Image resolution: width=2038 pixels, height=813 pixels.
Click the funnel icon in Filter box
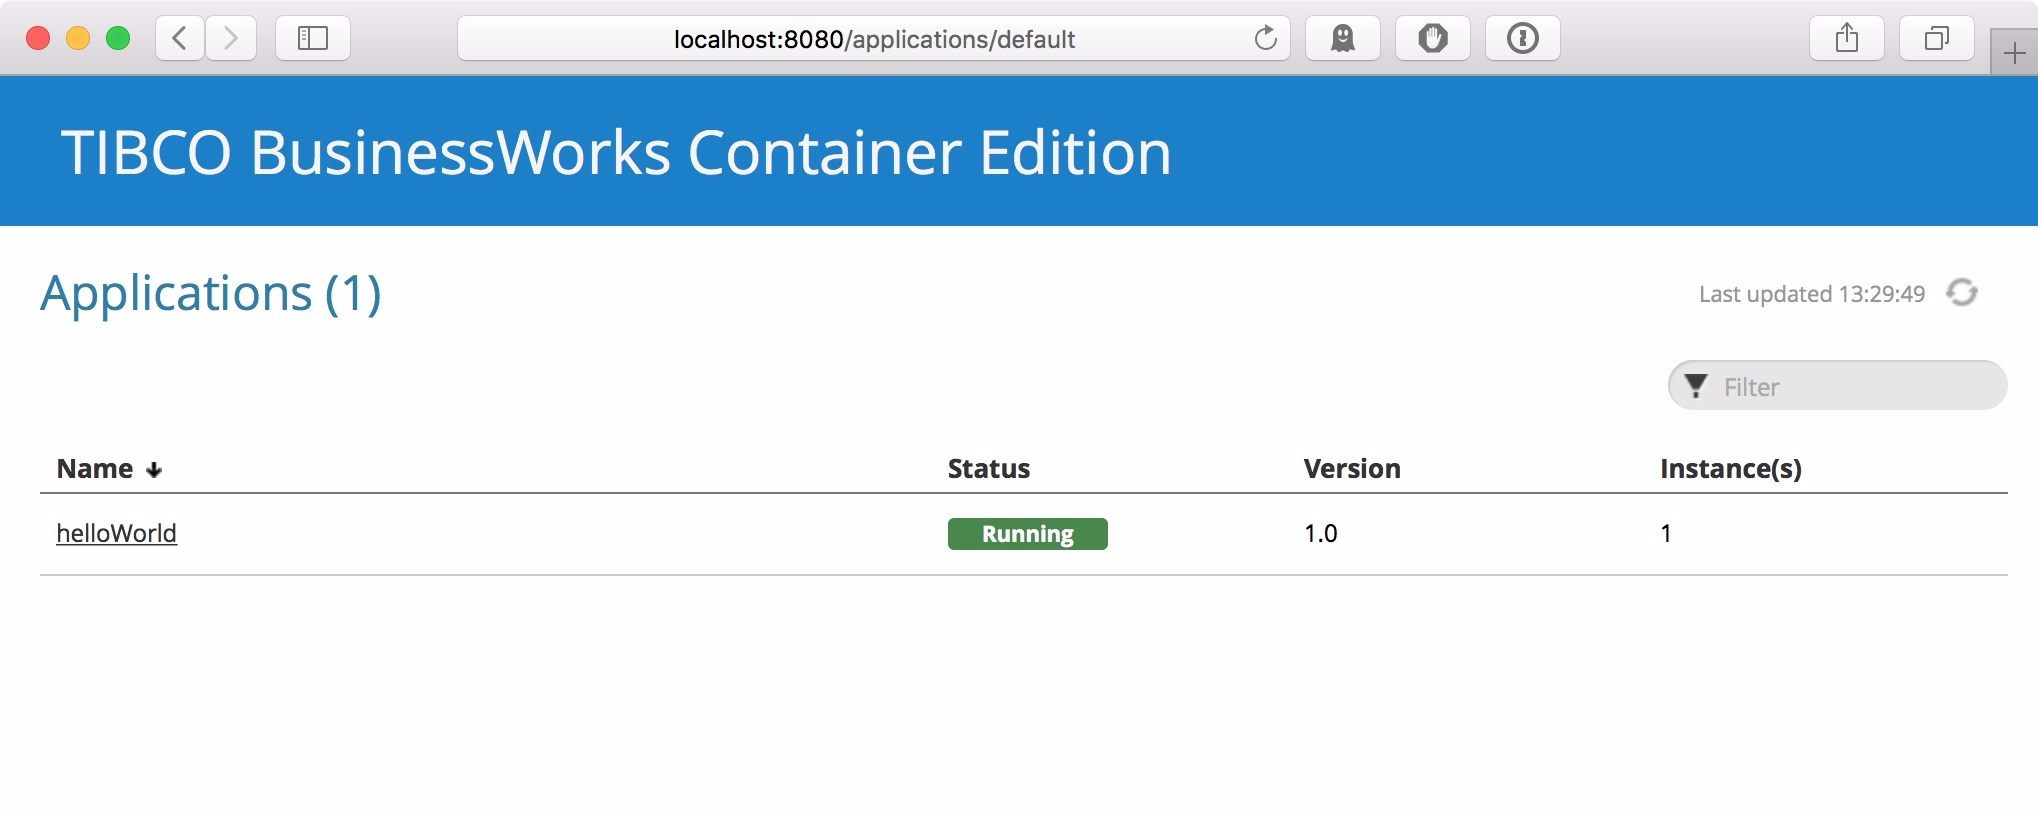tap(1696, 386)
